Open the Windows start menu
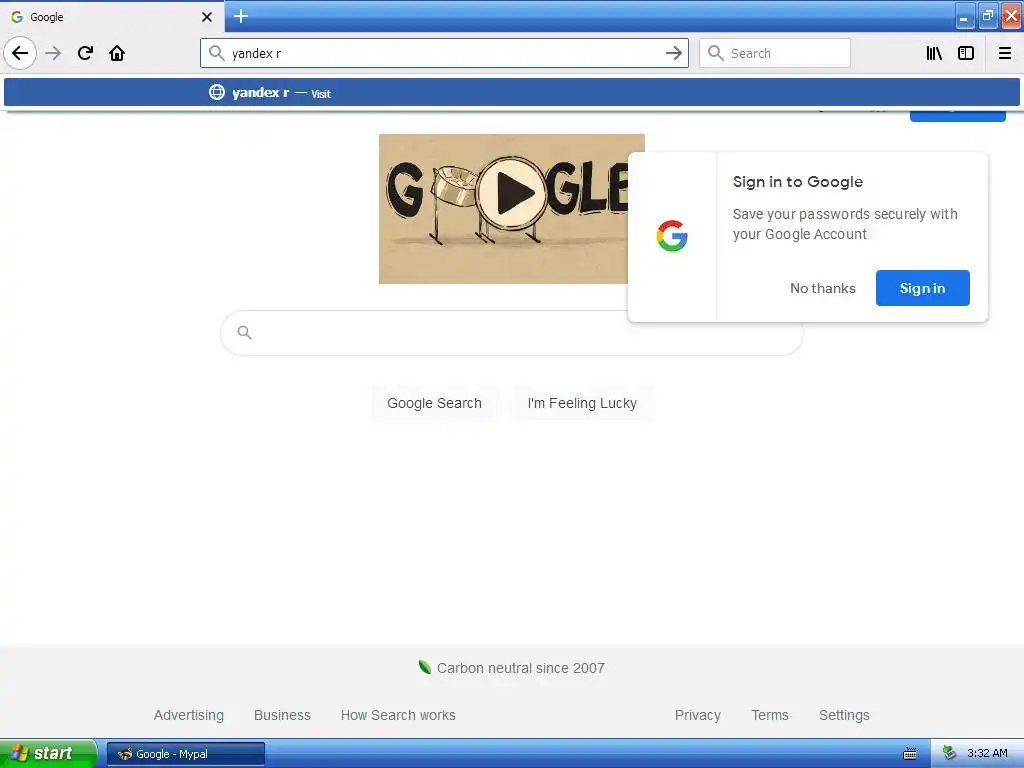 coord(47,753)
